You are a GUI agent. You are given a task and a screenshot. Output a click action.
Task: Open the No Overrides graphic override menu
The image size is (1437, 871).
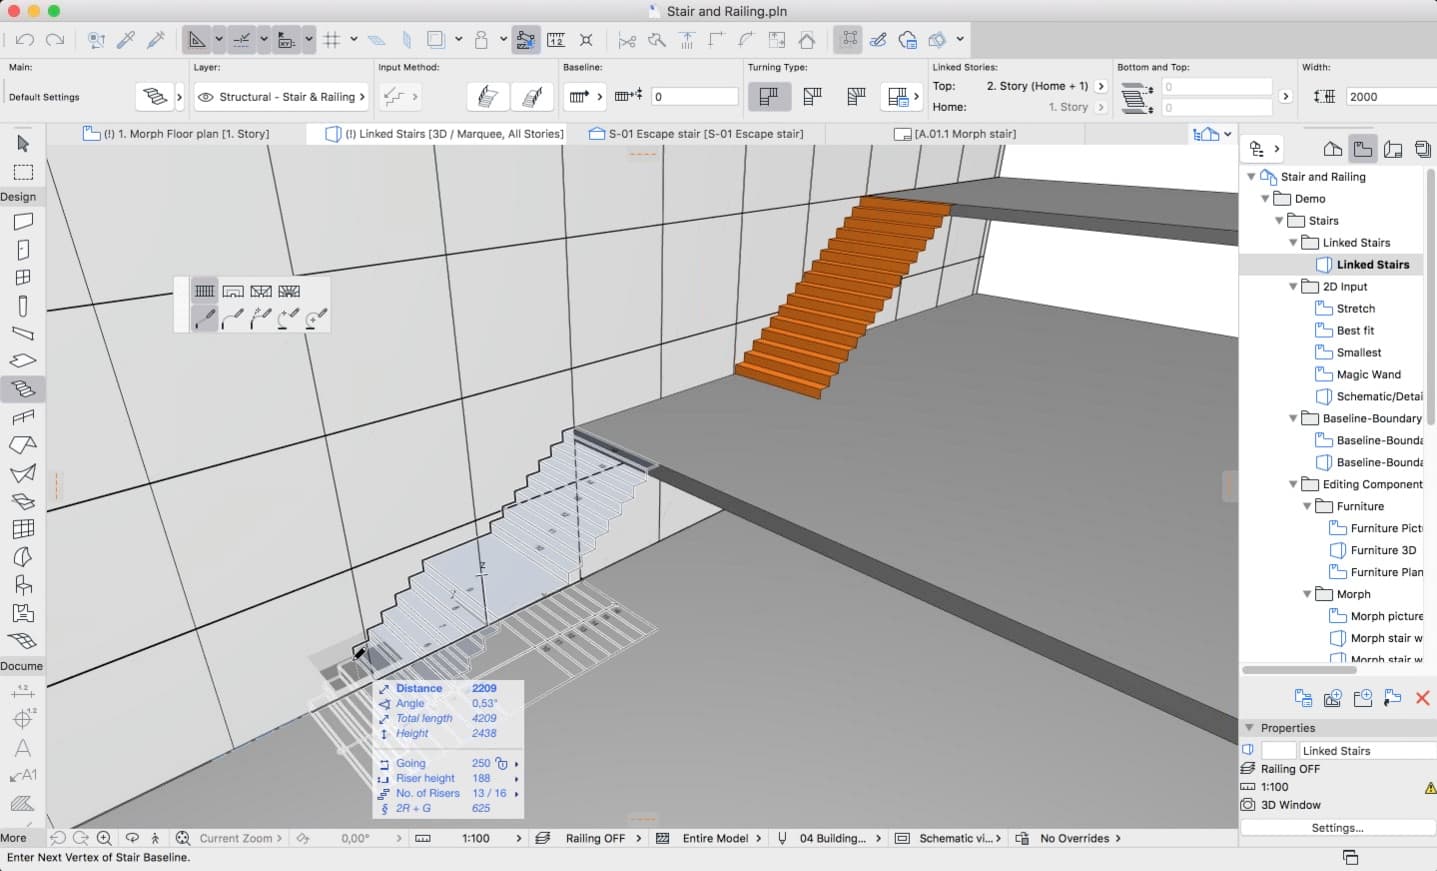coord(1068,838)
